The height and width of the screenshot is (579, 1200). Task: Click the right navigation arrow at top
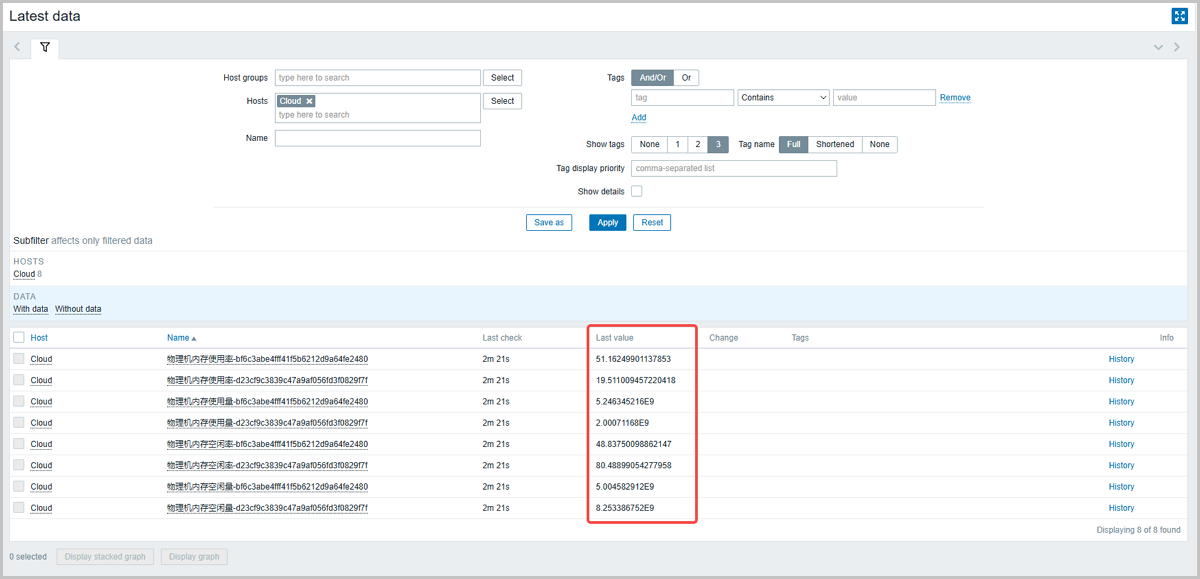1177,47
